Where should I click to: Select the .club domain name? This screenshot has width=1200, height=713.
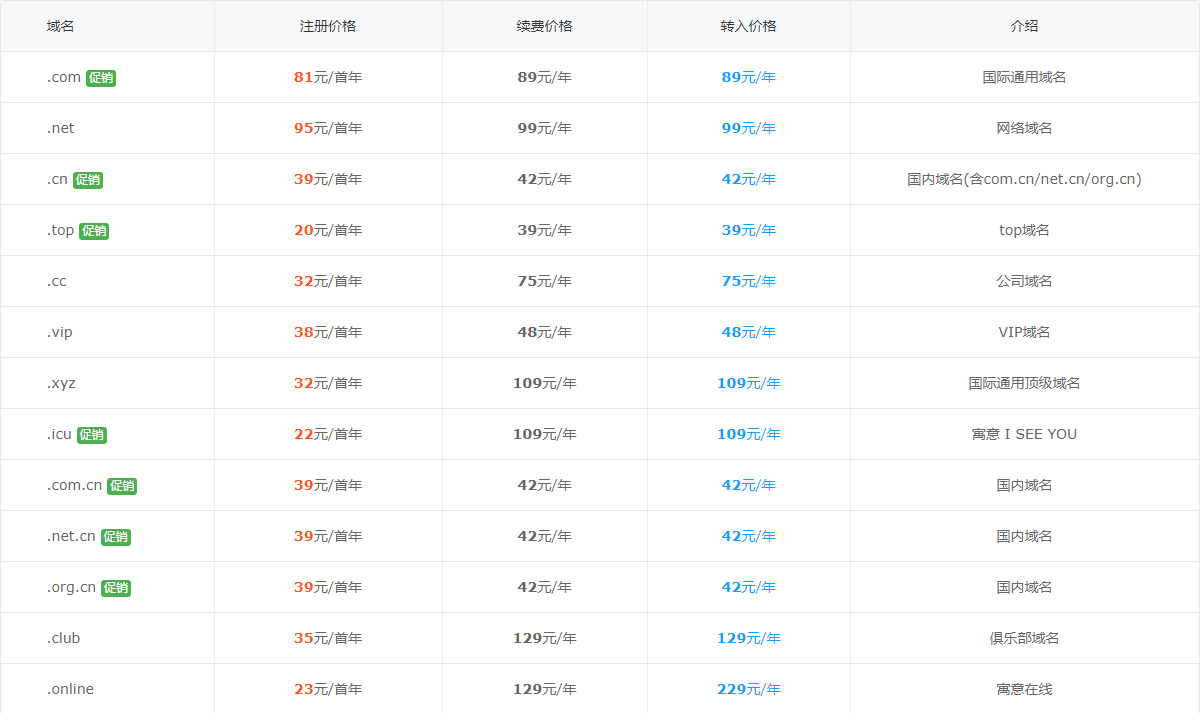coord(63,638)
